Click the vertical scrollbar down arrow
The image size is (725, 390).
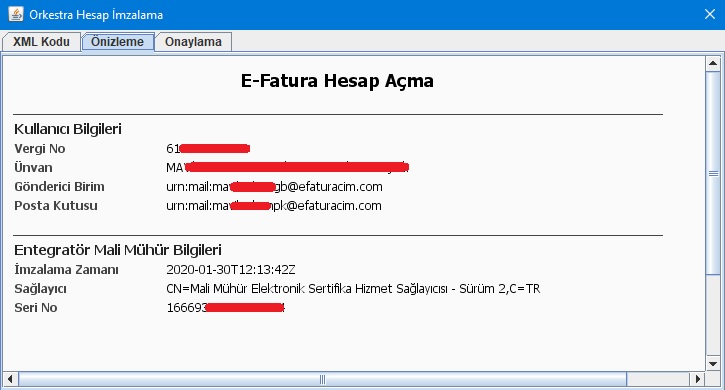coord(713,364)
